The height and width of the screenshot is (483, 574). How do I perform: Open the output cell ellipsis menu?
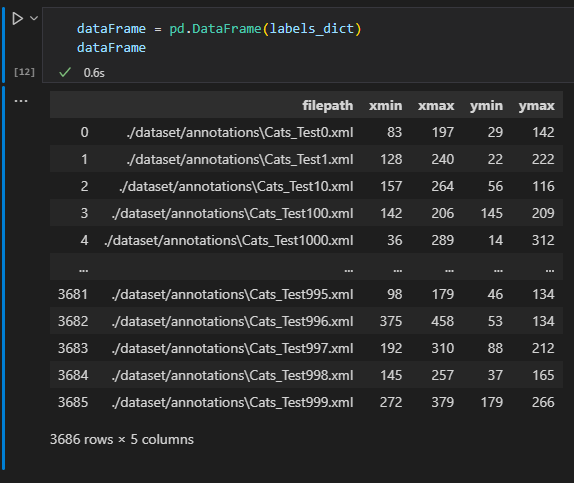21,101
